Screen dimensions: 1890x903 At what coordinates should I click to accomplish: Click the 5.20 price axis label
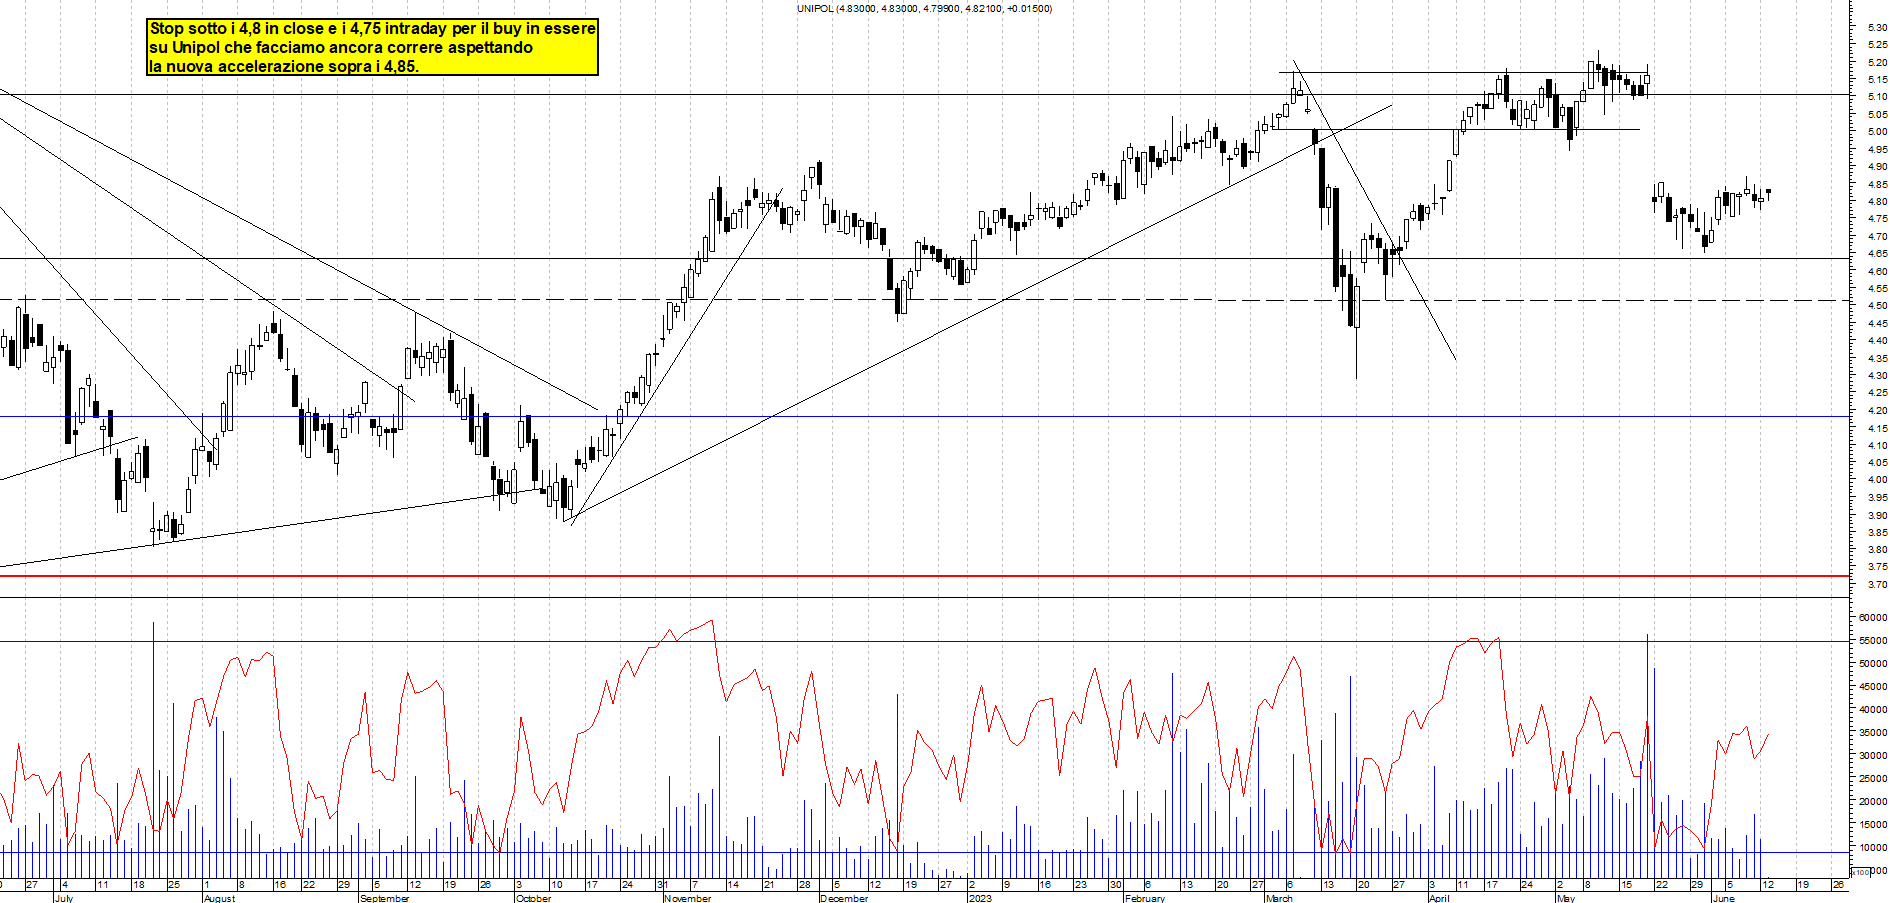(1877, 62)
